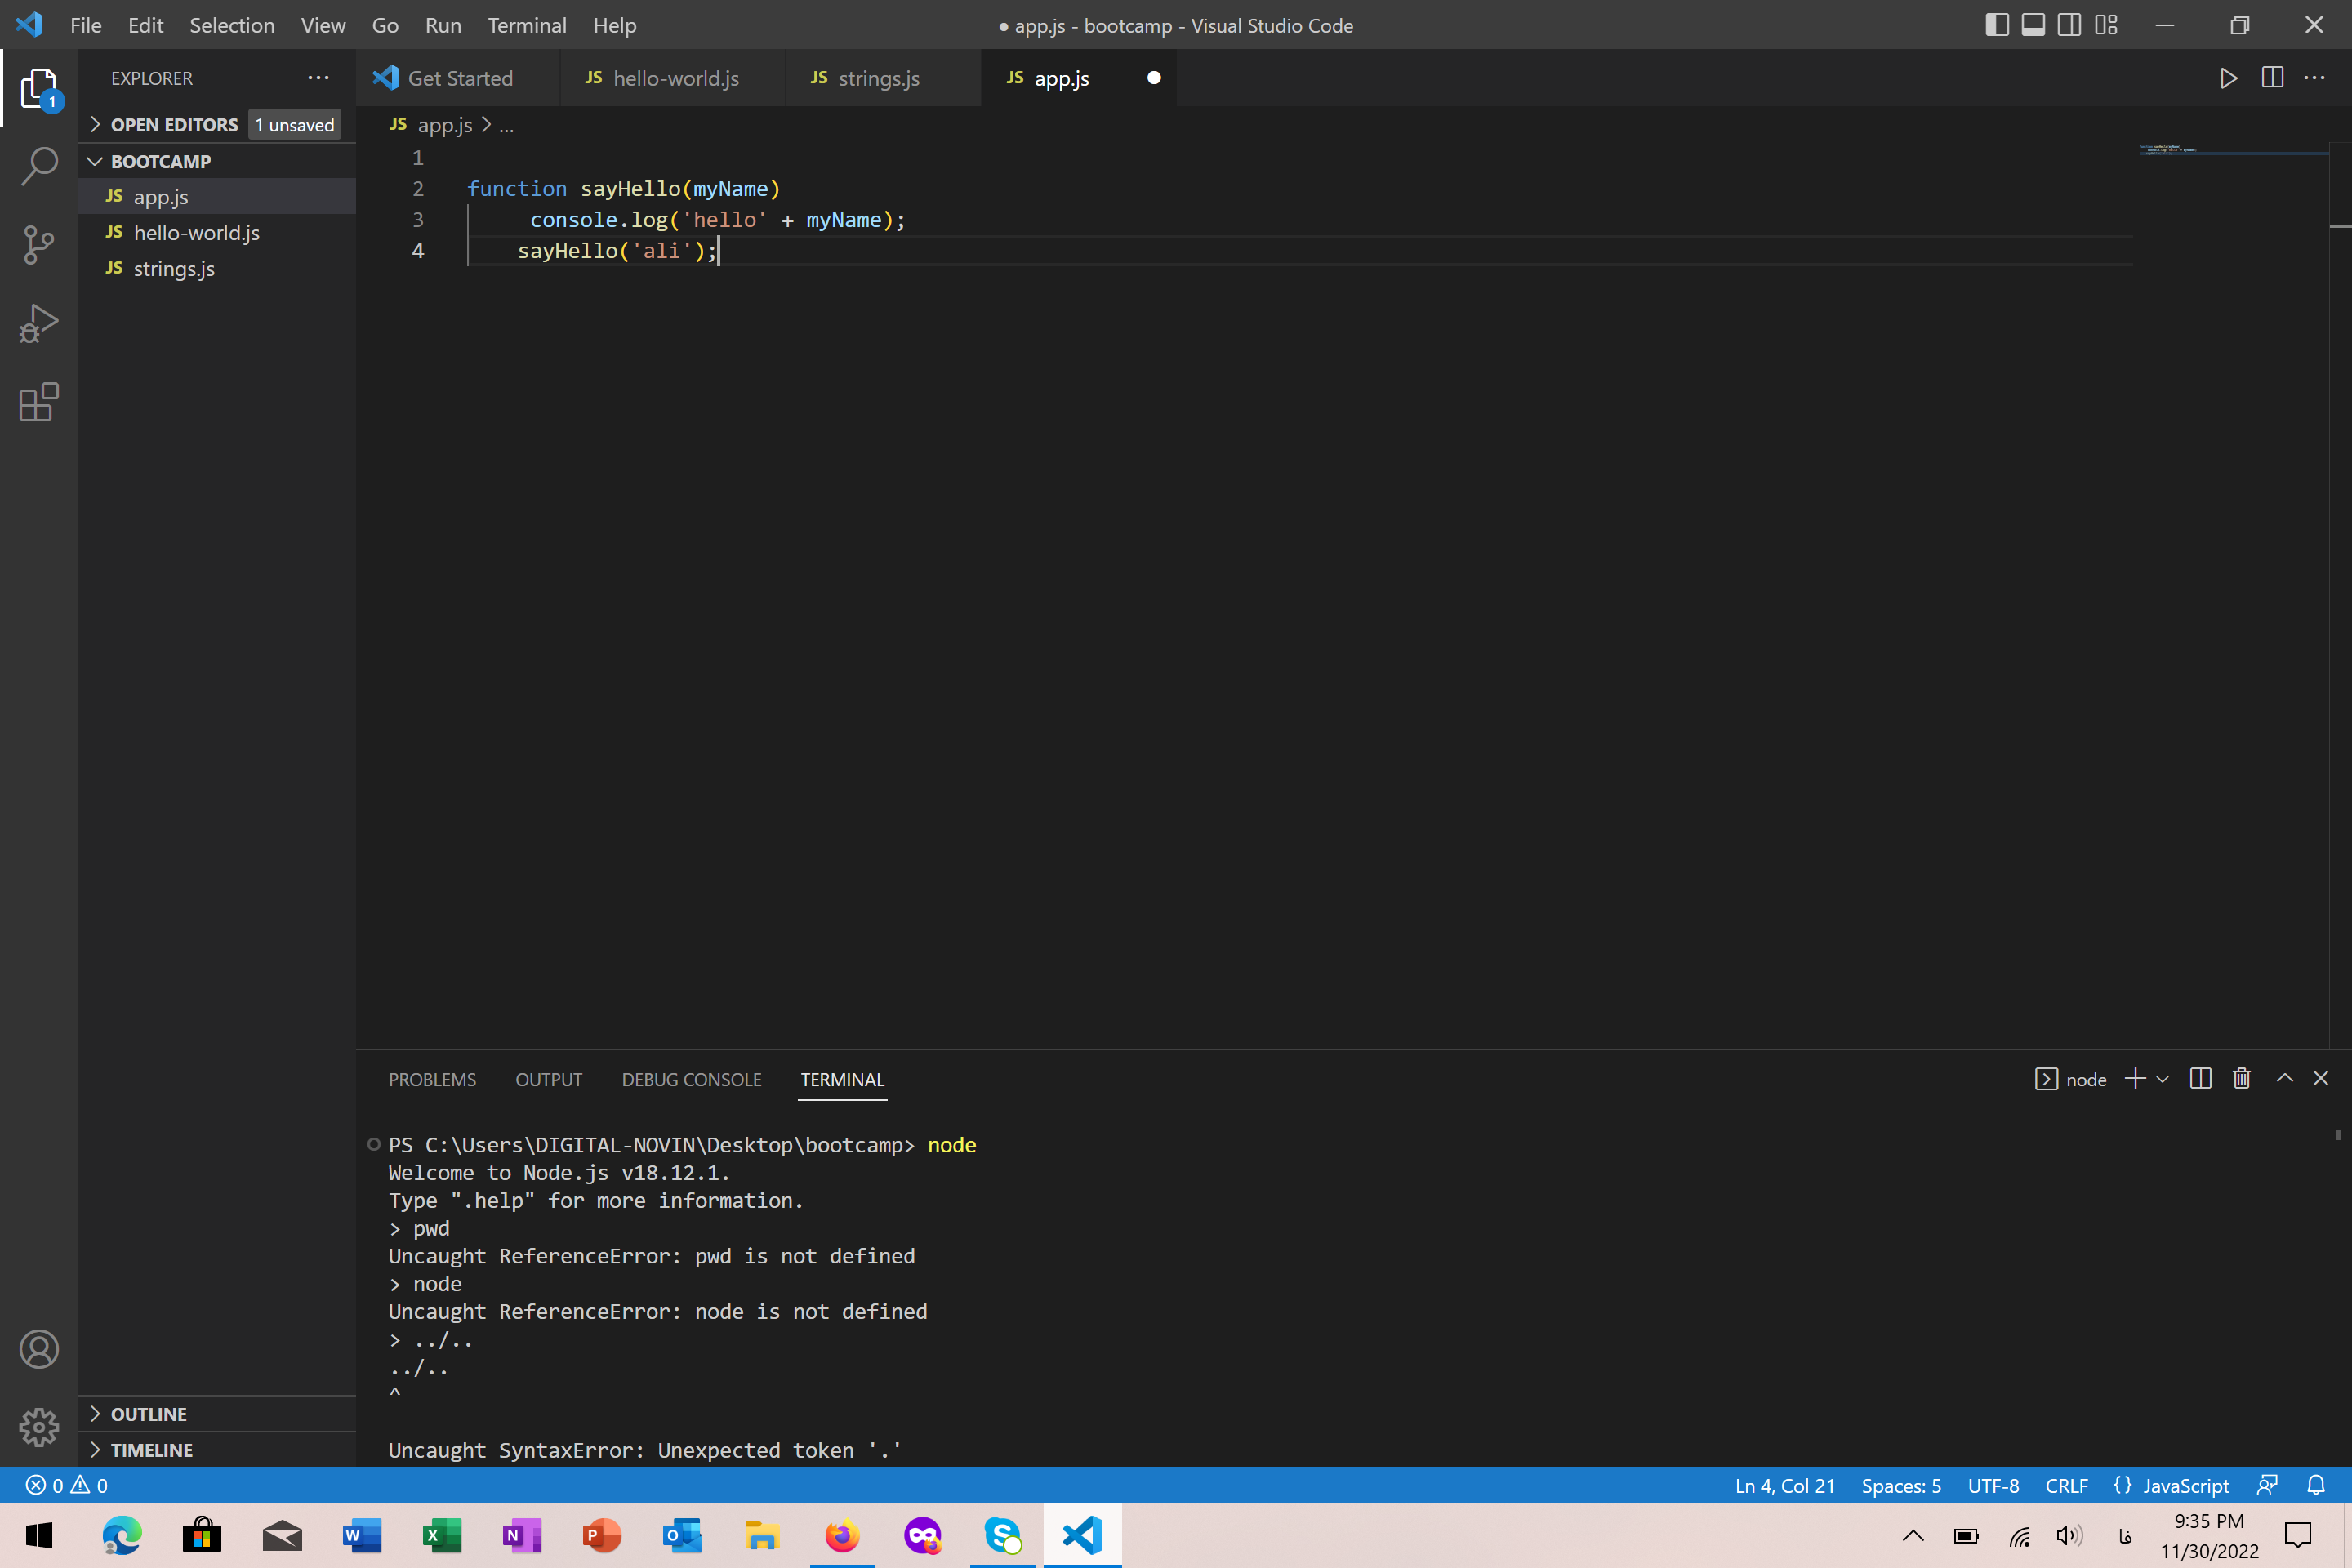Open the Source Control view
Viewport: 2352px width, 1568px height.
(39, 244)
